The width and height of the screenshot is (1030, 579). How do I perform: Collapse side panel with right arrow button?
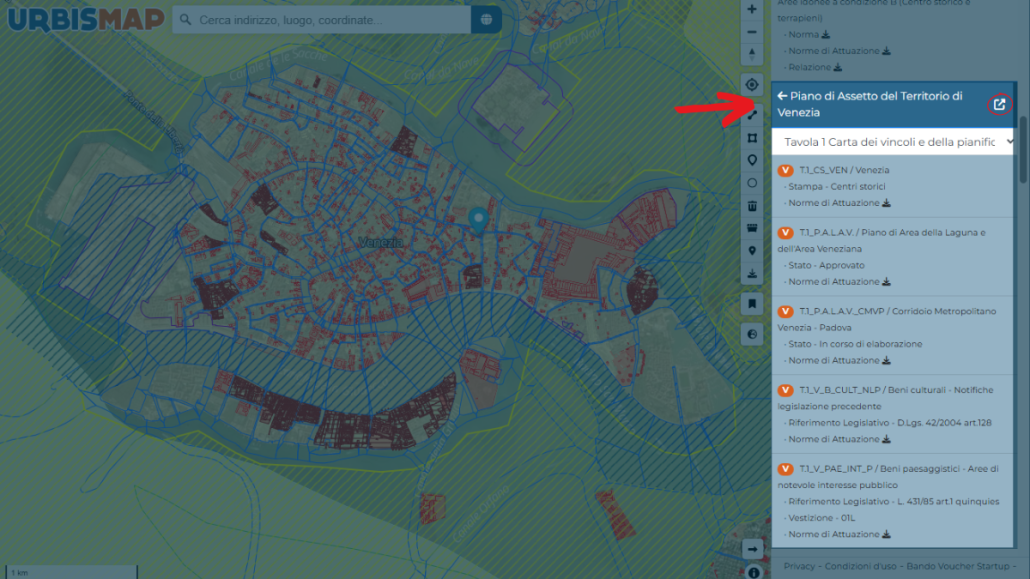(752, 549)
